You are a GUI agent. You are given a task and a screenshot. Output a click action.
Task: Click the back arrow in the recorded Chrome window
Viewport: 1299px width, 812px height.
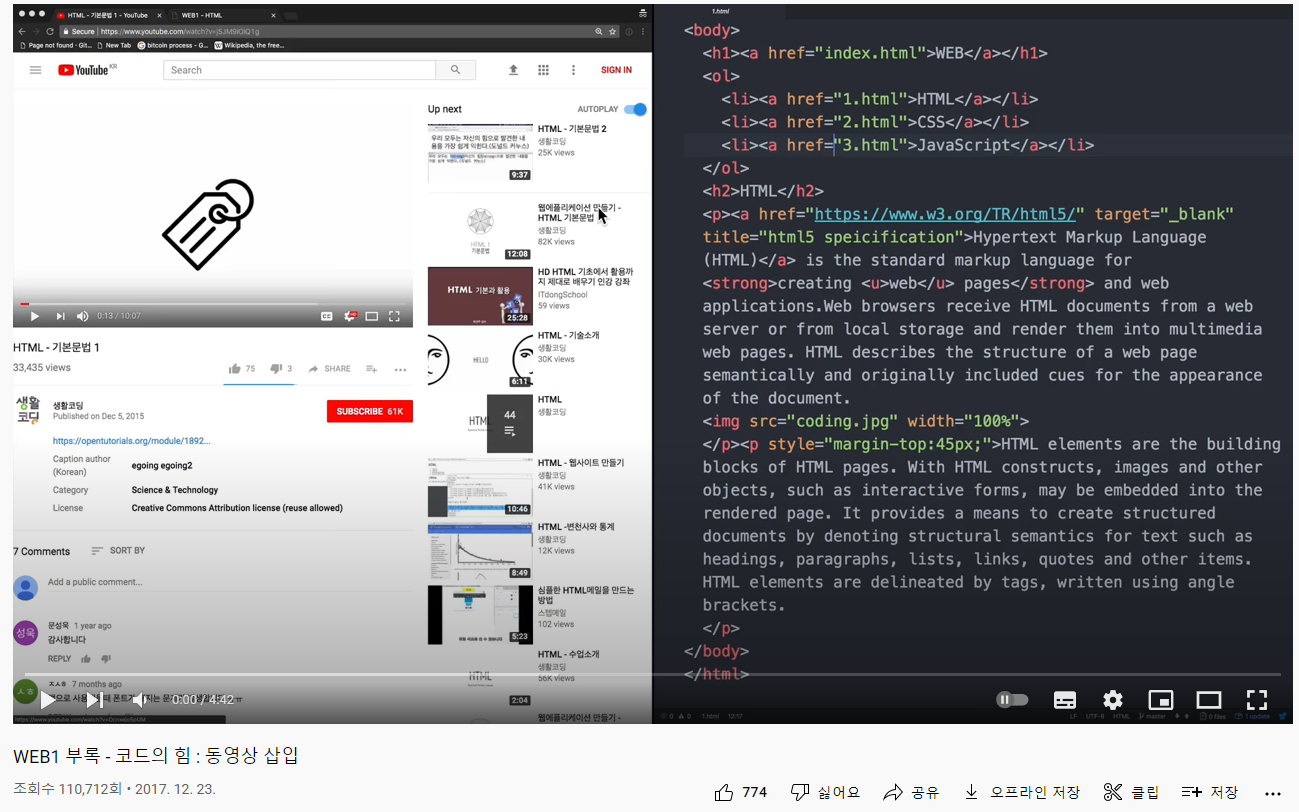pos(23,31)
